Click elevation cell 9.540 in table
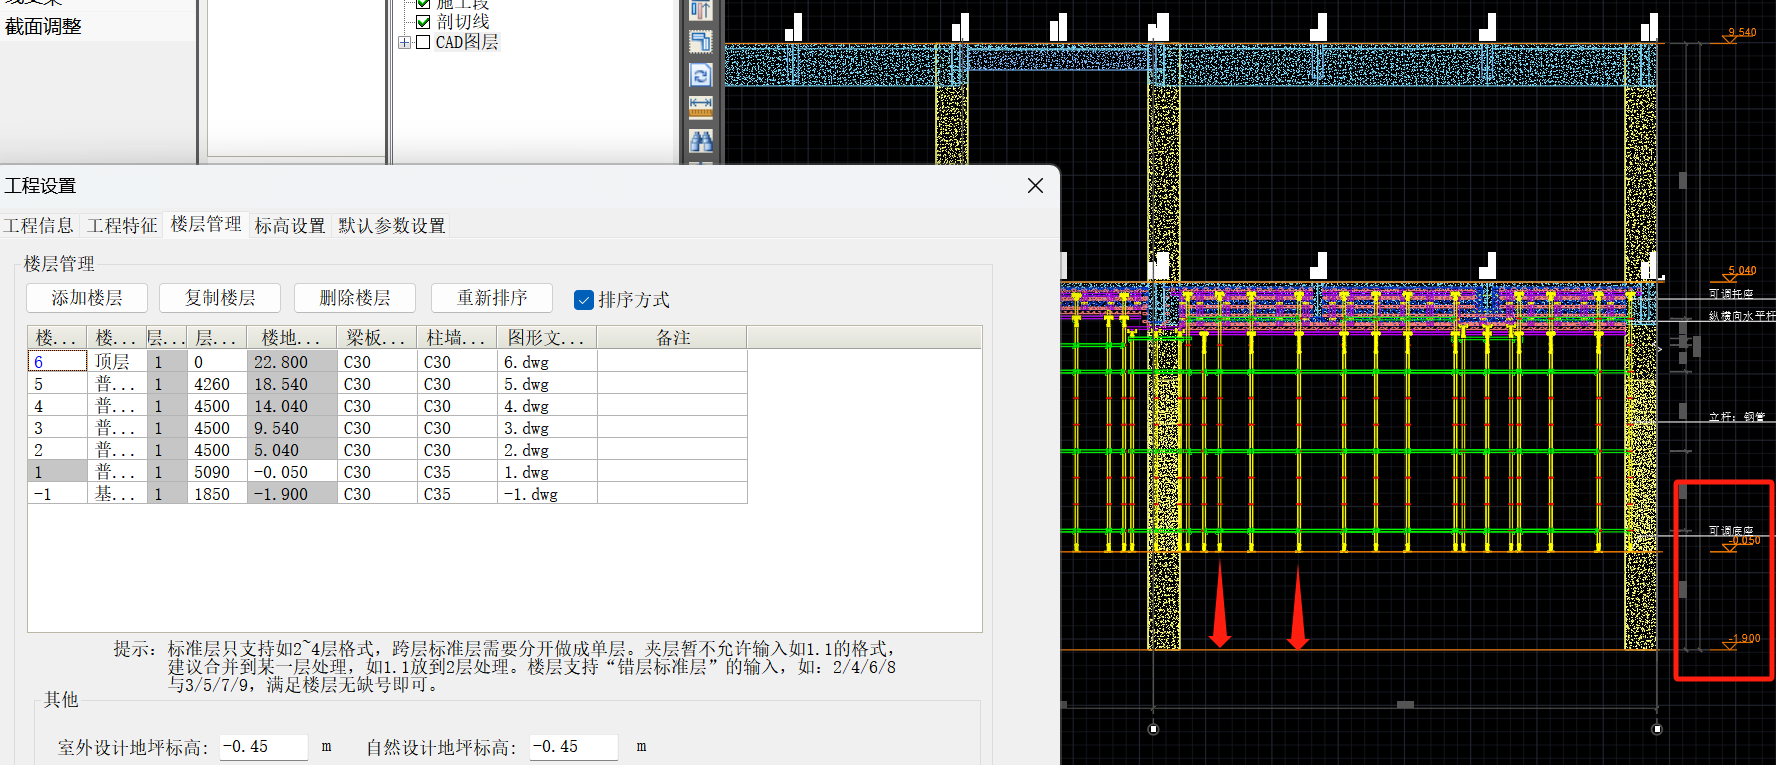1776x765 pixels. (x=292, y=427)
